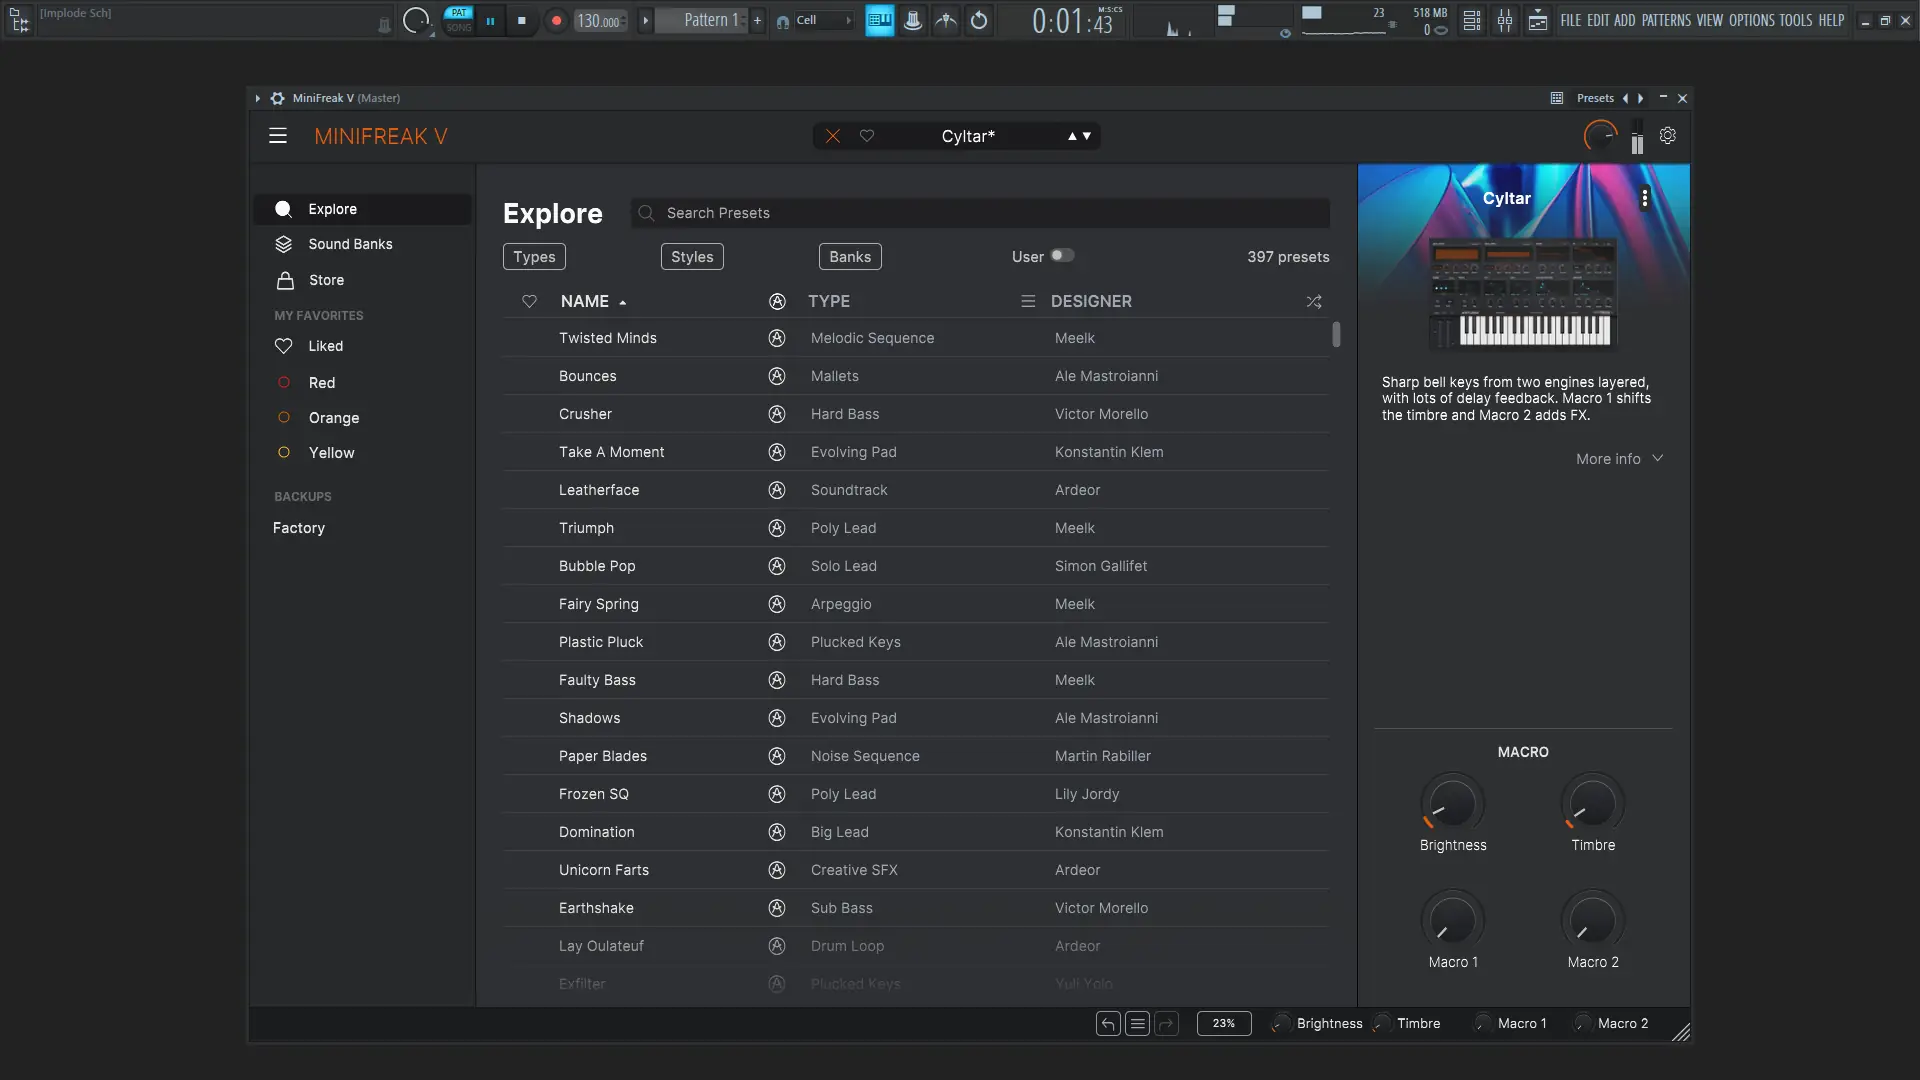Click the shuffle presets icon
Screen dimensions: 1920x1080
coord(1314,301)
